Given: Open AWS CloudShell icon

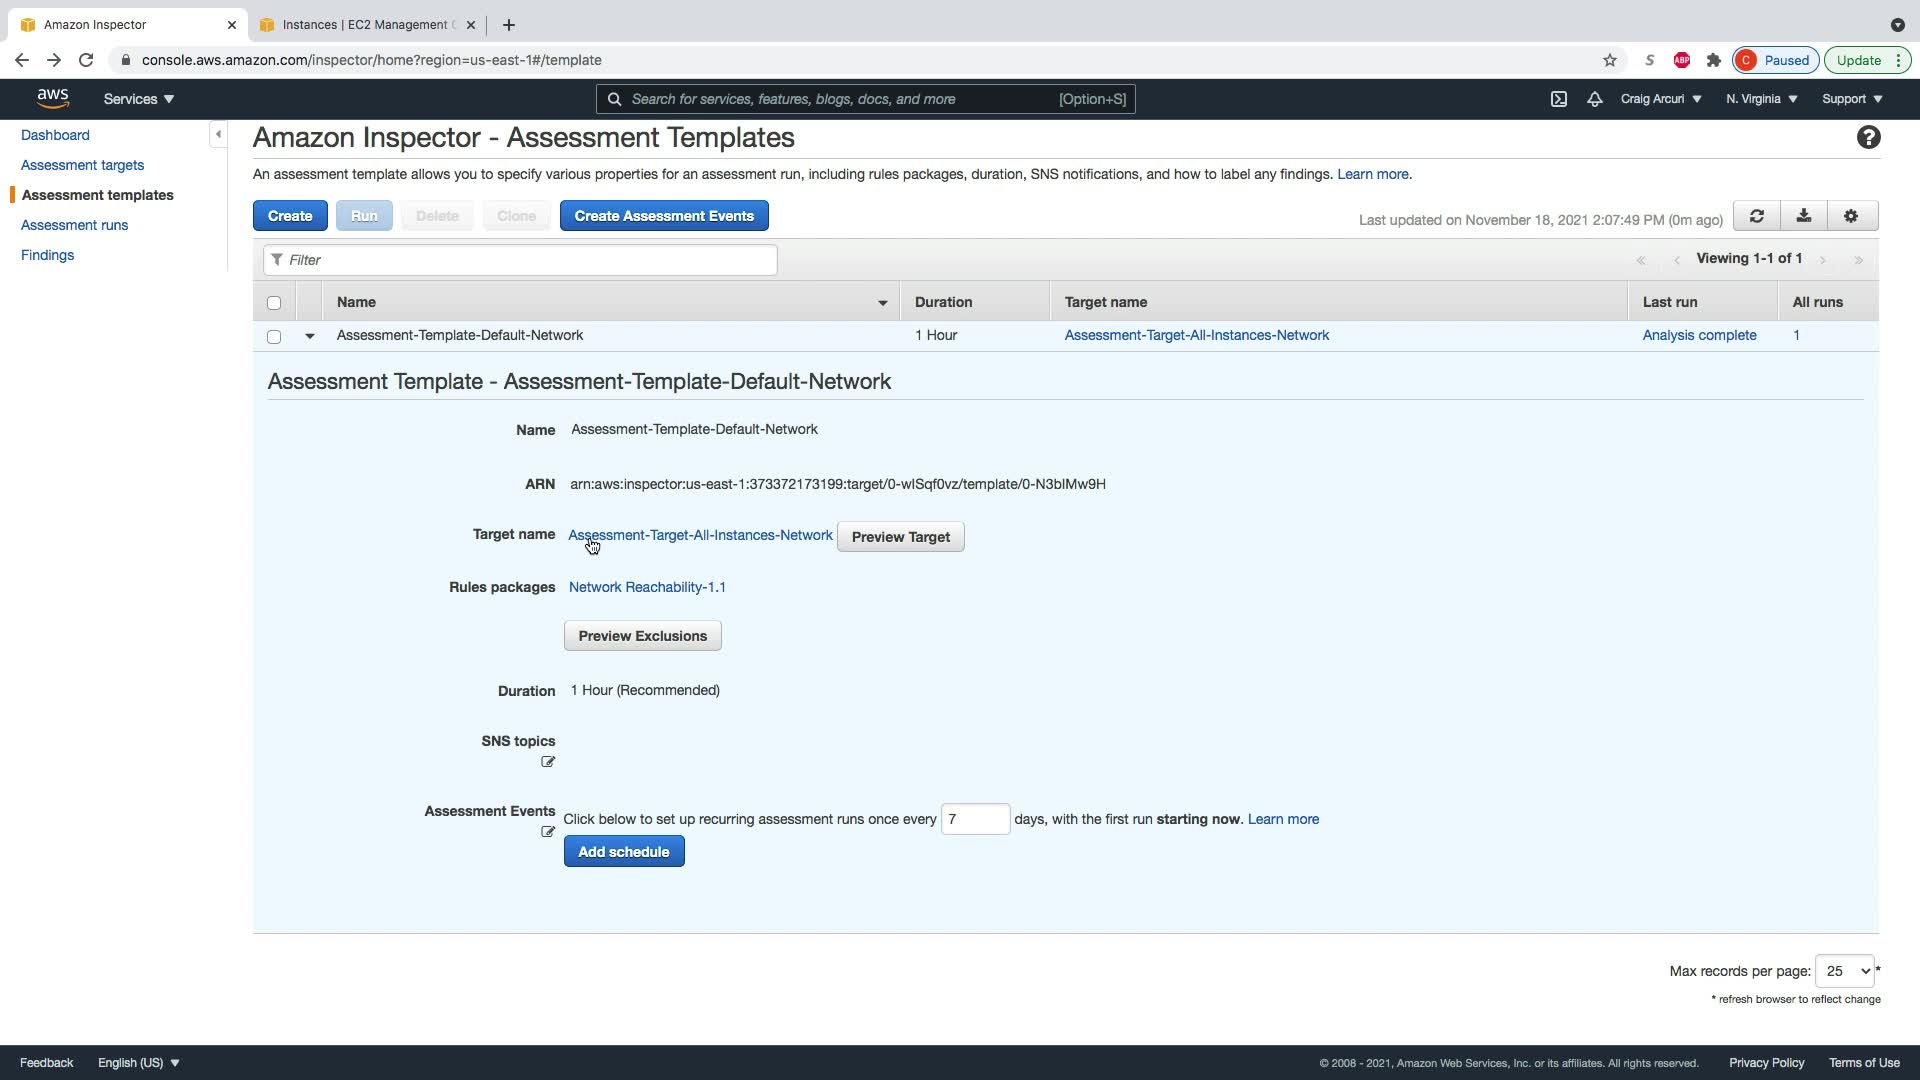Looking at the screenshot, I should [x=1558, y=99].
